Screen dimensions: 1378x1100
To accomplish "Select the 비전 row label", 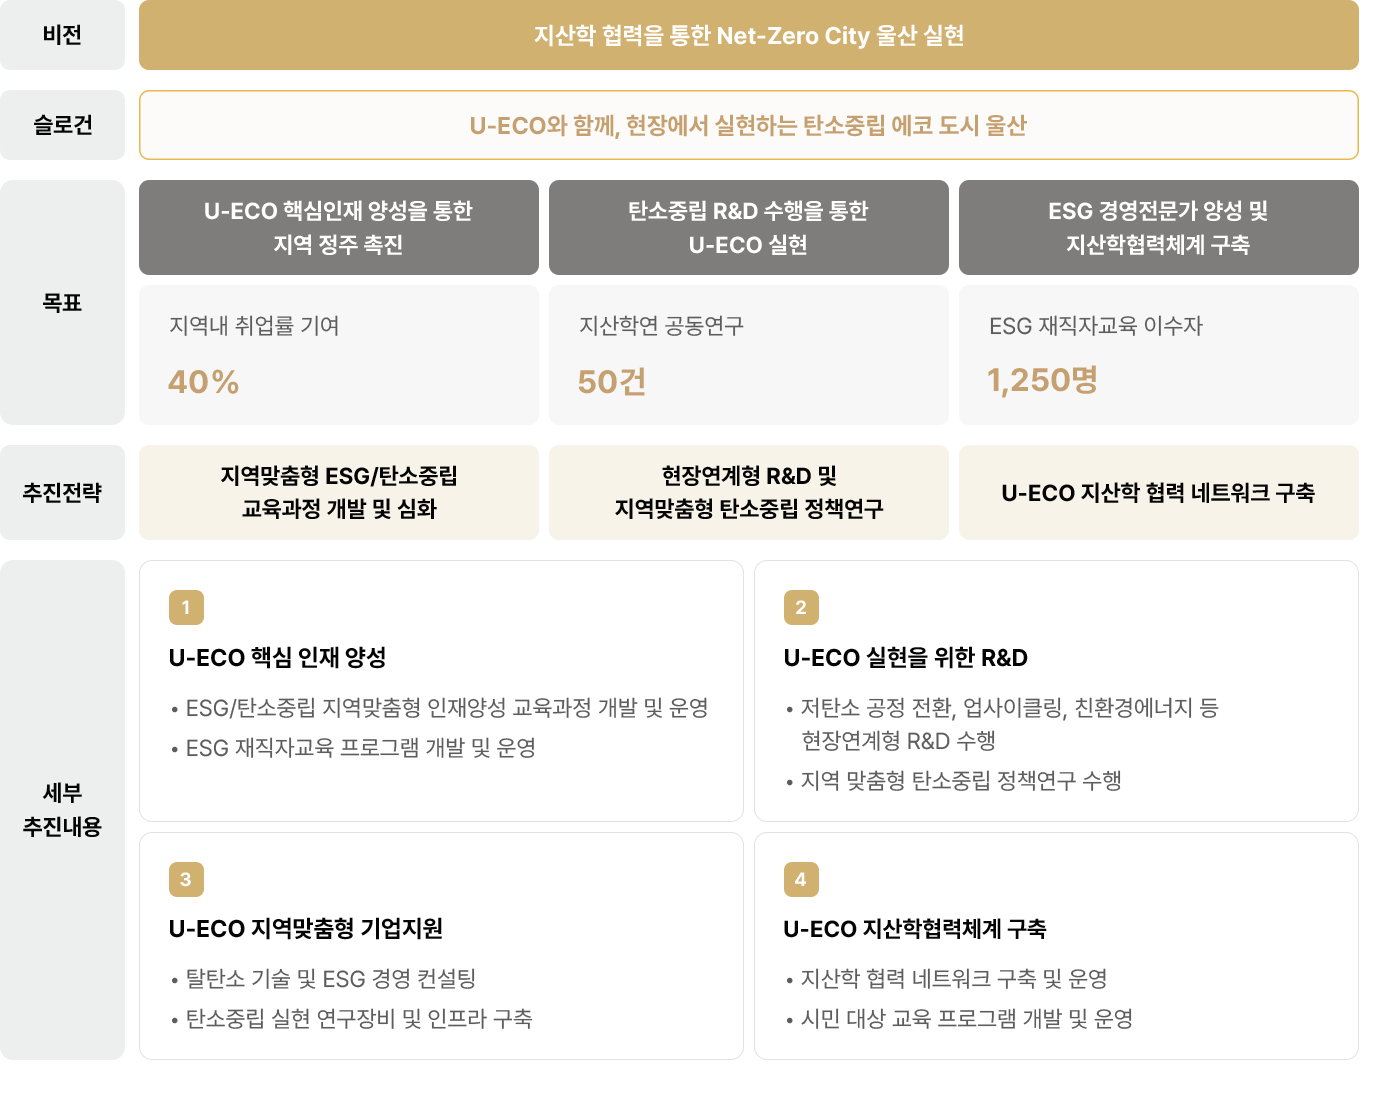I will (x=62, y=35).
